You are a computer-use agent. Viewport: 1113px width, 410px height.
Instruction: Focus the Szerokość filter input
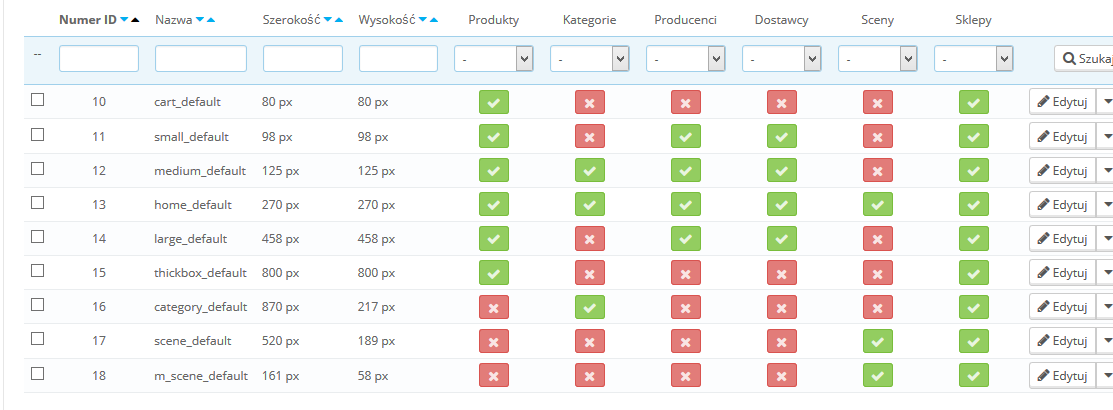tap(303, 60)
